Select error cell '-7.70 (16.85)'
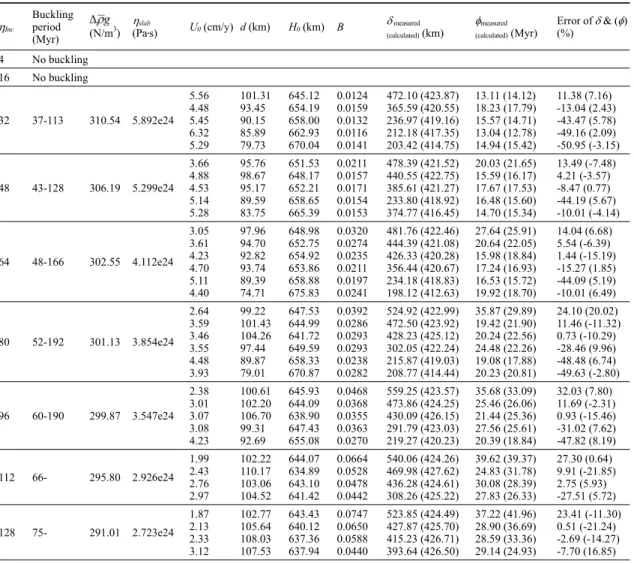The height and width of the screenshot is (563, 634). coord(586,551)
